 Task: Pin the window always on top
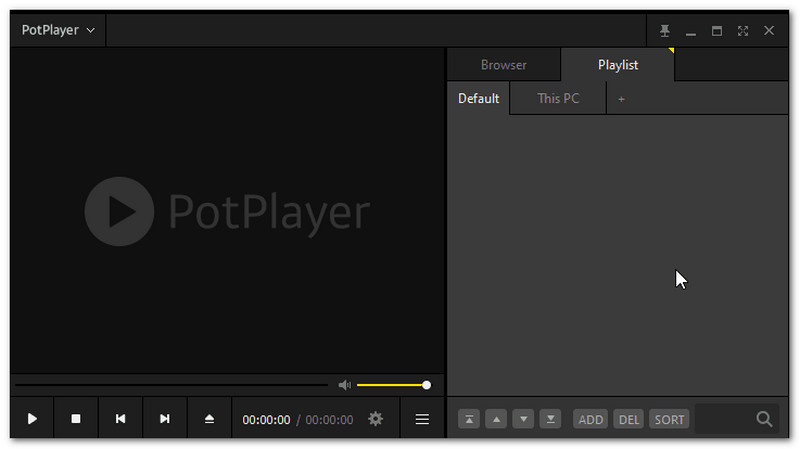pos(664,31)
